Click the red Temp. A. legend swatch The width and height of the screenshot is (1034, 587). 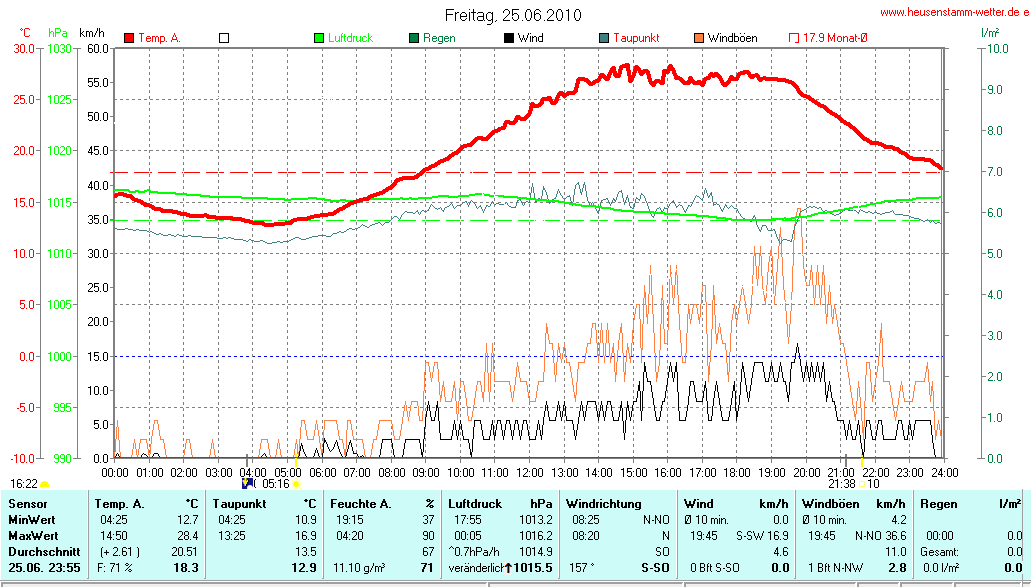tap(129, 38)
